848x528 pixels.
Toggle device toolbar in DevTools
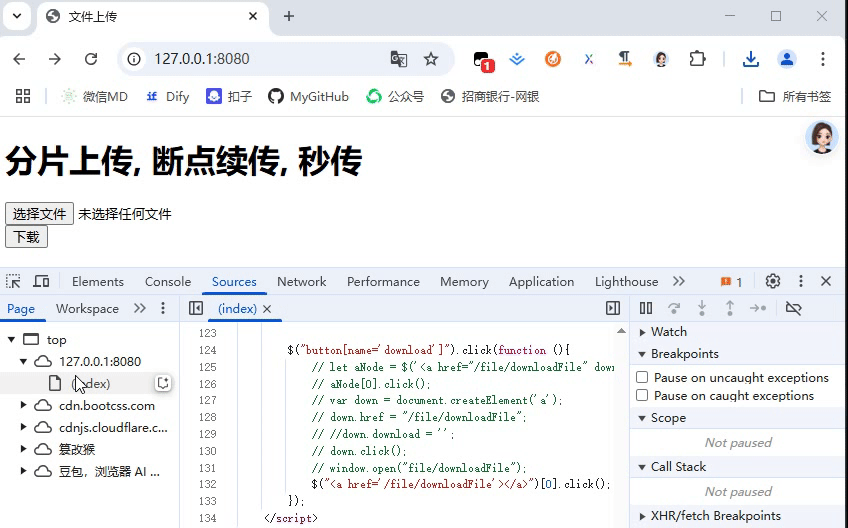click(41, 281)
